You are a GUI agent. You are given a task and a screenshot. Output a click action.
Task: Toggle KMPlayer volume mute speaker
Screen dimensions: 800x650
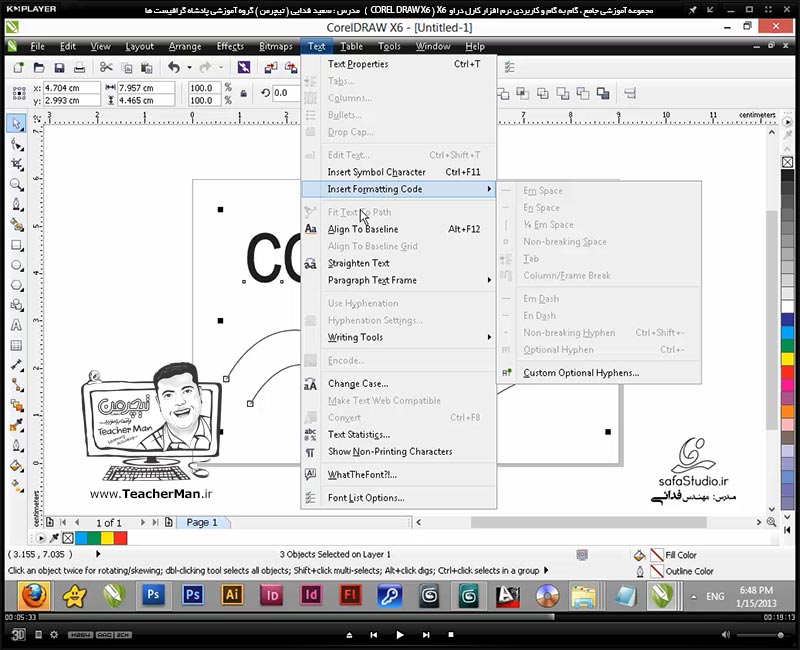[726, 635]
